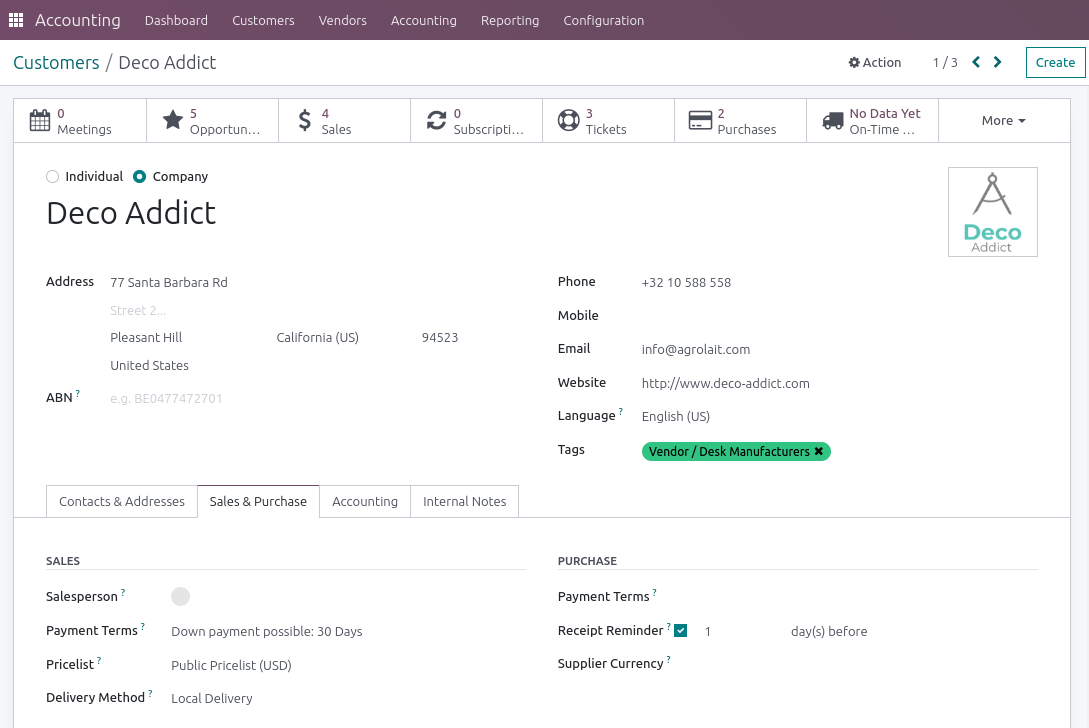Open the Dashboard menu
This screenshot has height=728, width=1089.
176,20
